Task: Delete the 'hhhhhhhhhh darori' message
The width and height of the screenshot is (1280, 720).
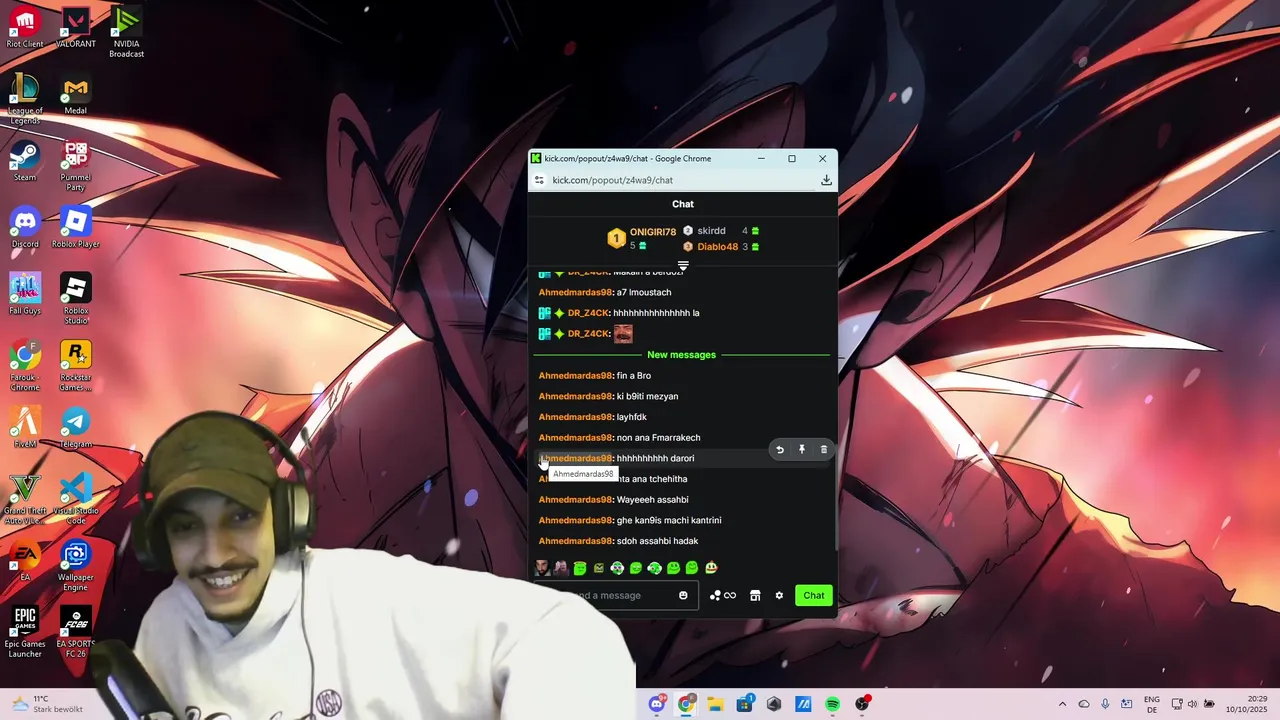Action: (x=824, y=450)
